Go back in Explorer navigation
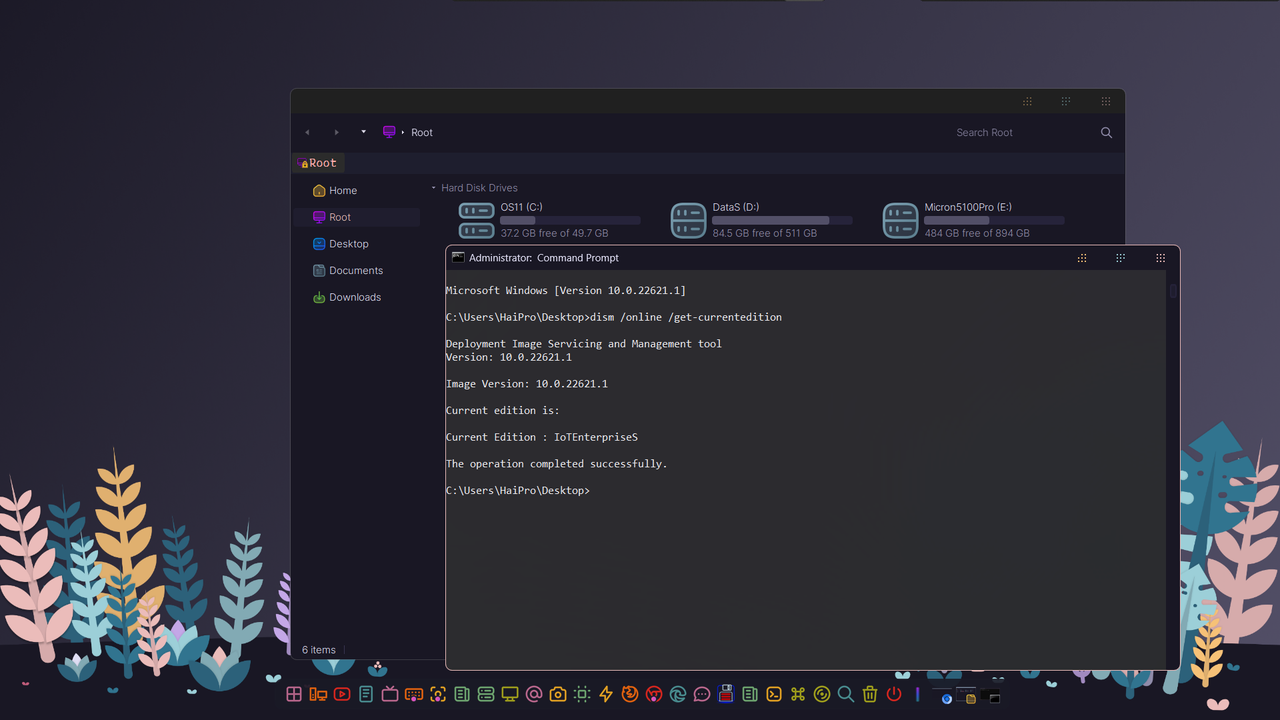1280x720 pixels. (x=307, y=132)
